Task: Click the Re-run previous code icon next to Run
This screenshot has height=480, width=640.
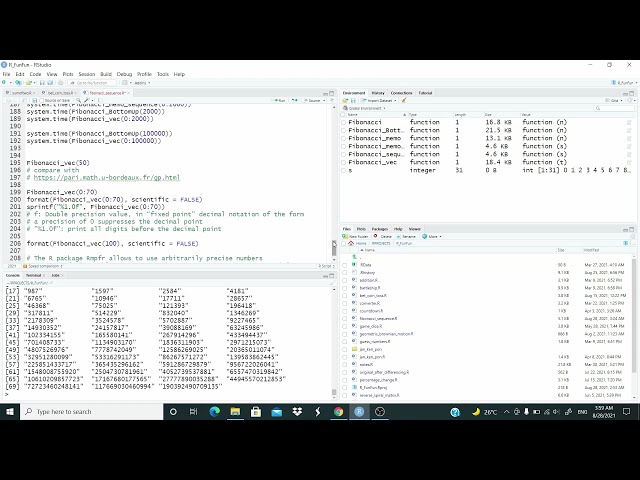Action: 295,100
